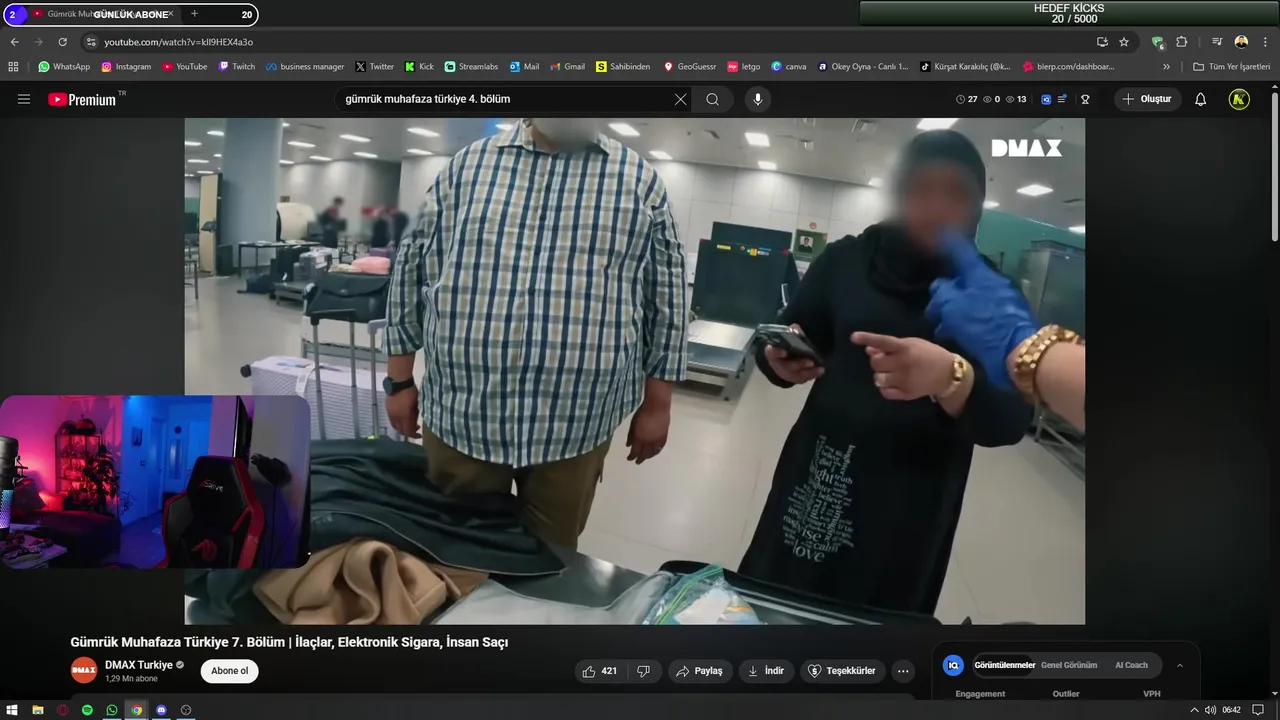Screen dimensions: 1280x720
Task: Click the address bar URL
Action: (x=179, y=42)
